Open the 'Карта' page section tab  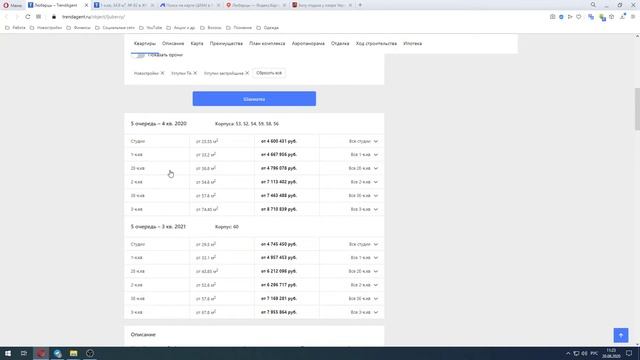(197, 43)
